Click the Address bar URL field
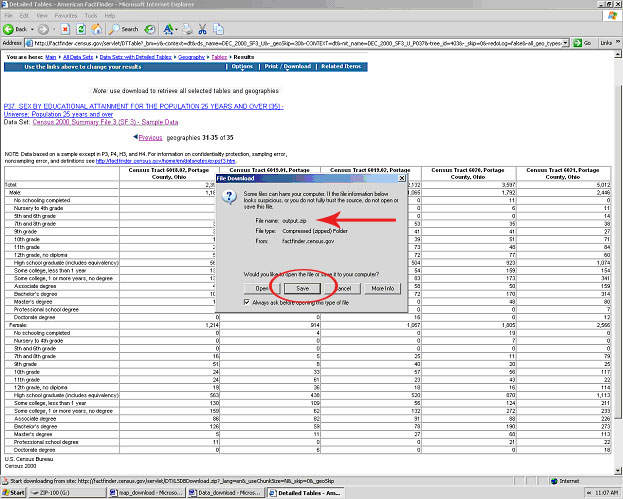The image size is (623, 499). coord(298,43)
